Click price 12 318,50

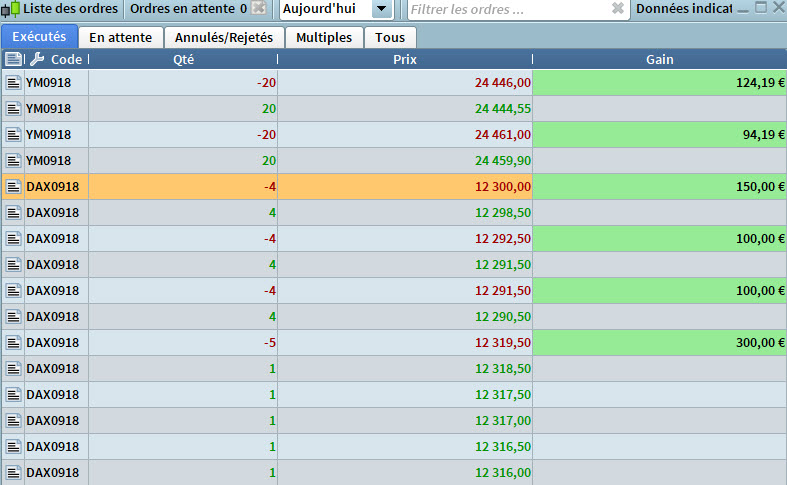pos(502,369)
